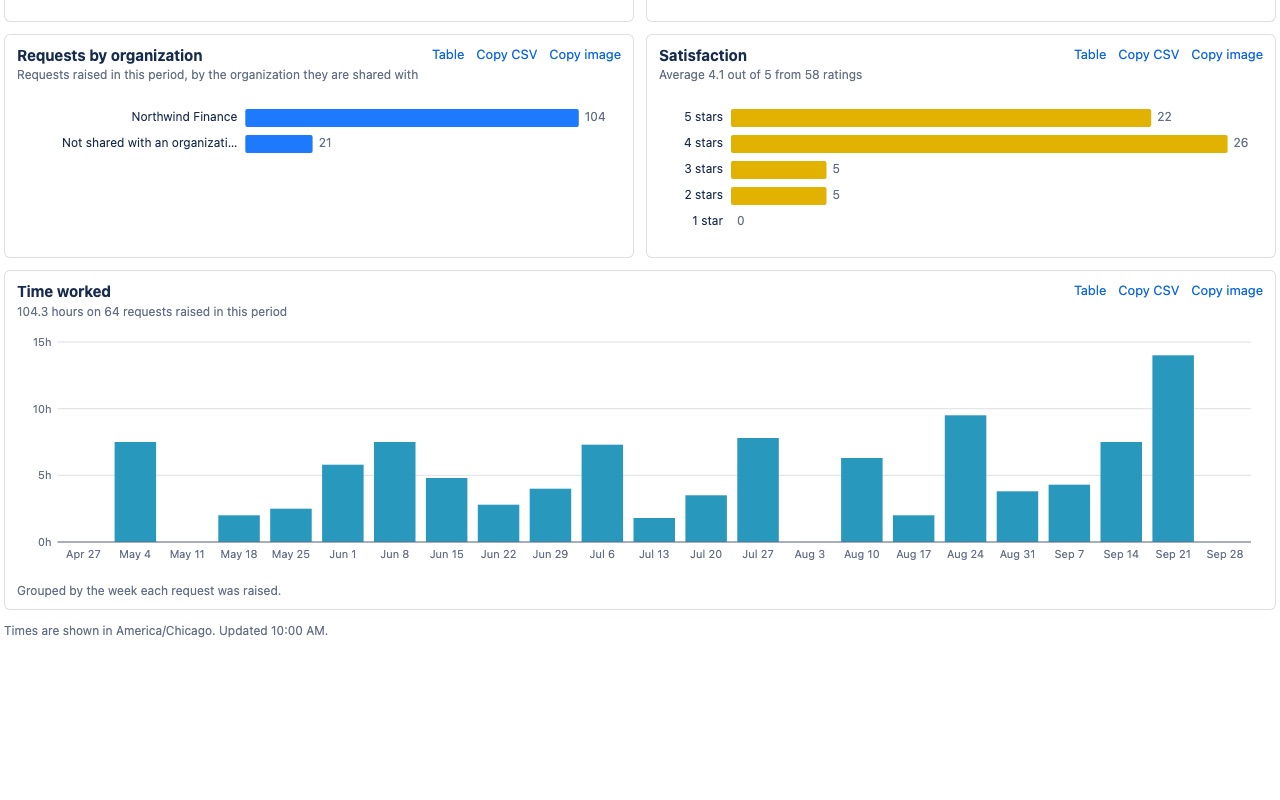Click the Requests by organization heading
Viewport: 1280px width, 800px height.
click(x=110, y=56)
